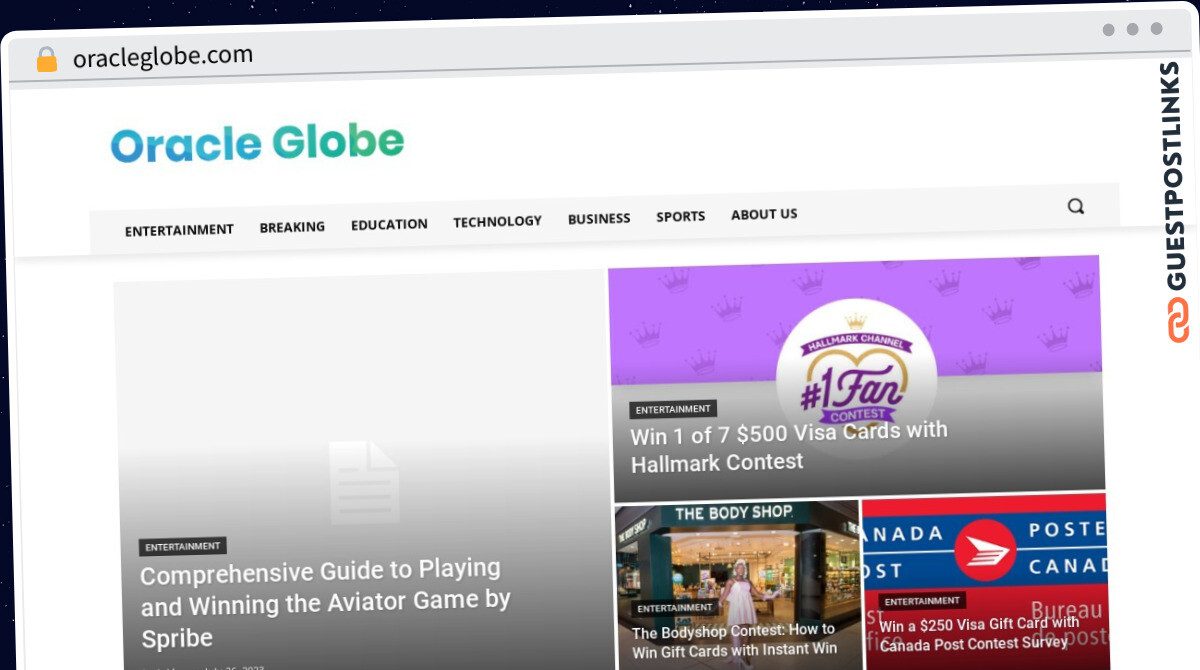Screen dimensions: 1200x670
Task: Open the About Us page
Action: click(x=764, y=214)
